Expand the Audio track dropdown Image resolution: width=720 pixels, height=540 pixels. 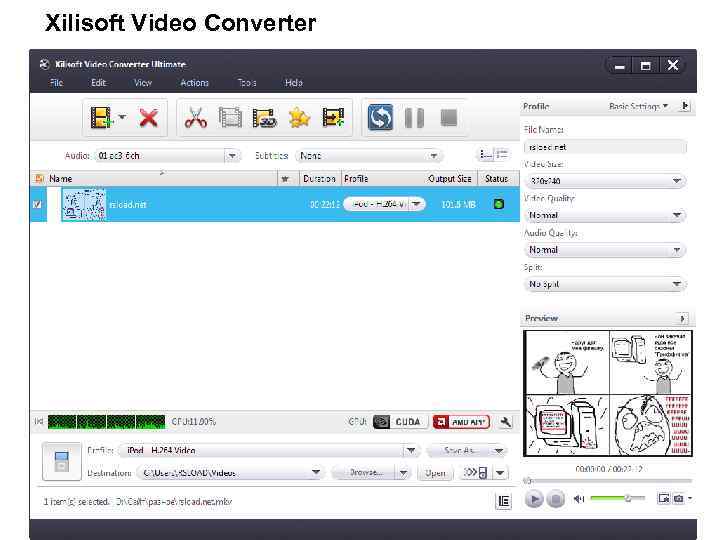232,156
